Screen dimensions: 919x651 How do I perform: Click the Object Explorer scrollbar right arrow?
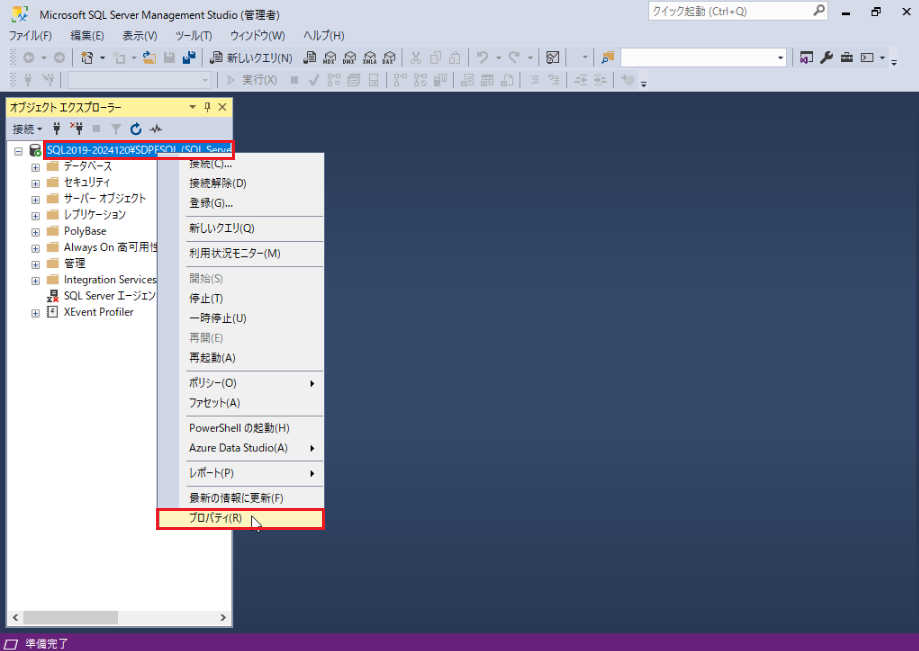click(x=223, y=618)
